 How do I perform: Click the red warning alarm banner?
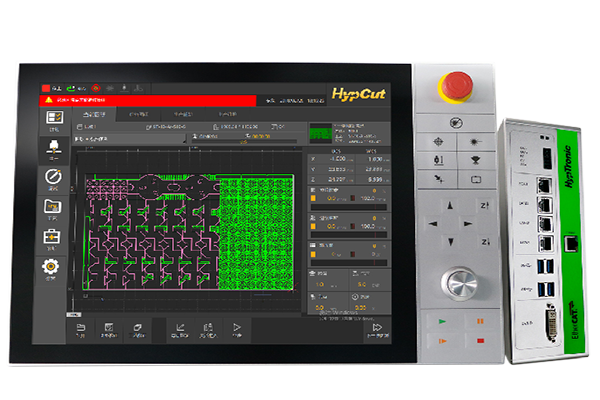(150, 101)
